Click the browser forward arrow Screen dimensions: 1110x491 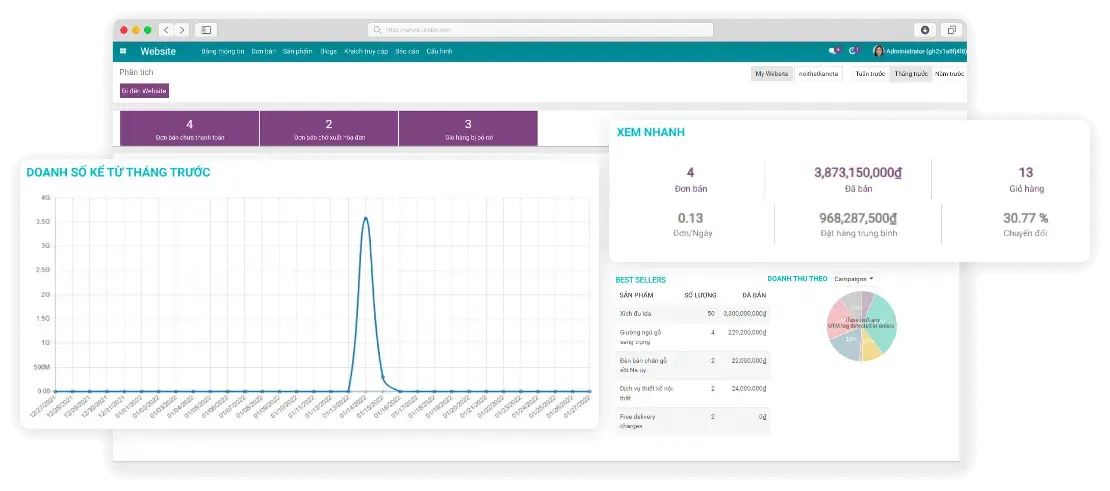pos(181,30)
